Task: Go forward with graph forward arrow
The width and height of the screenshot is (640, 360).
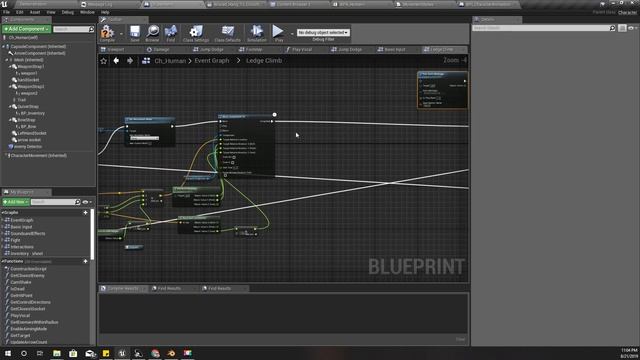Action: point(130,60)
